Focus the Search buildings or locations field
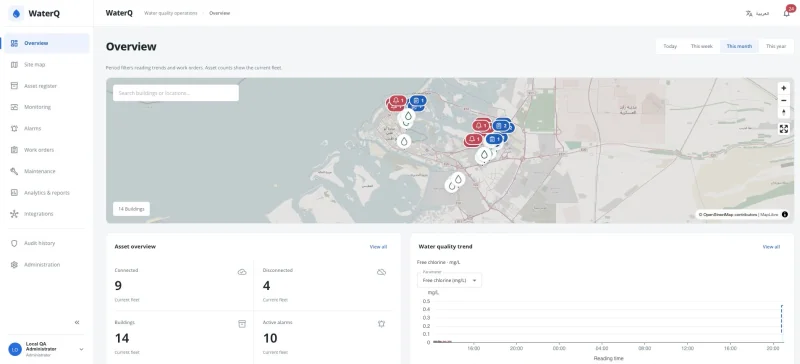800x364 pixels. click(x=176, y=93)
